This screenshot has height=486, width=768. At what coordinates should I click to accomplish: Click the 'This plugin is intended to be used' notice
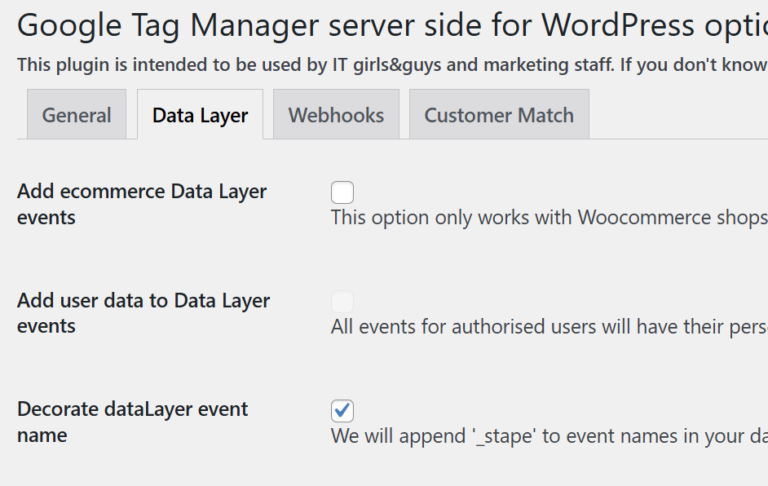[392, 64]
